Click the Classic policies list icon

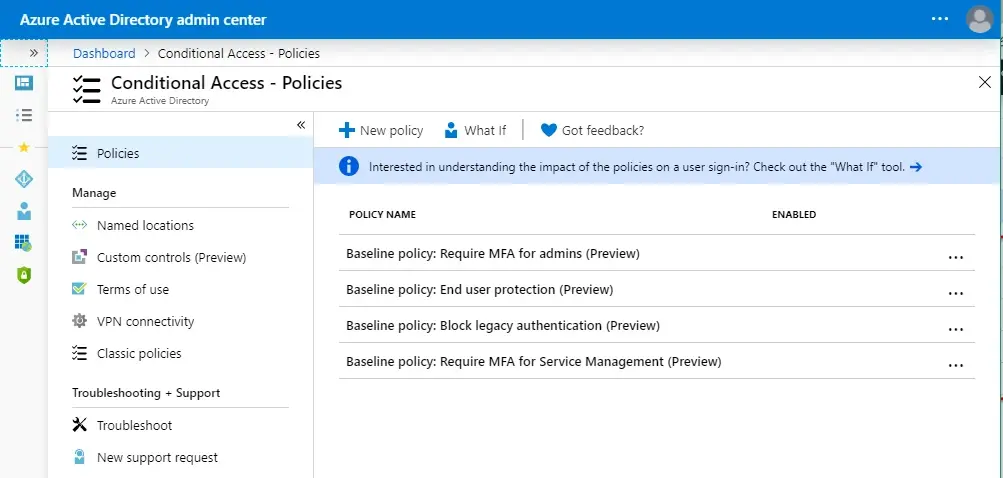79,353
